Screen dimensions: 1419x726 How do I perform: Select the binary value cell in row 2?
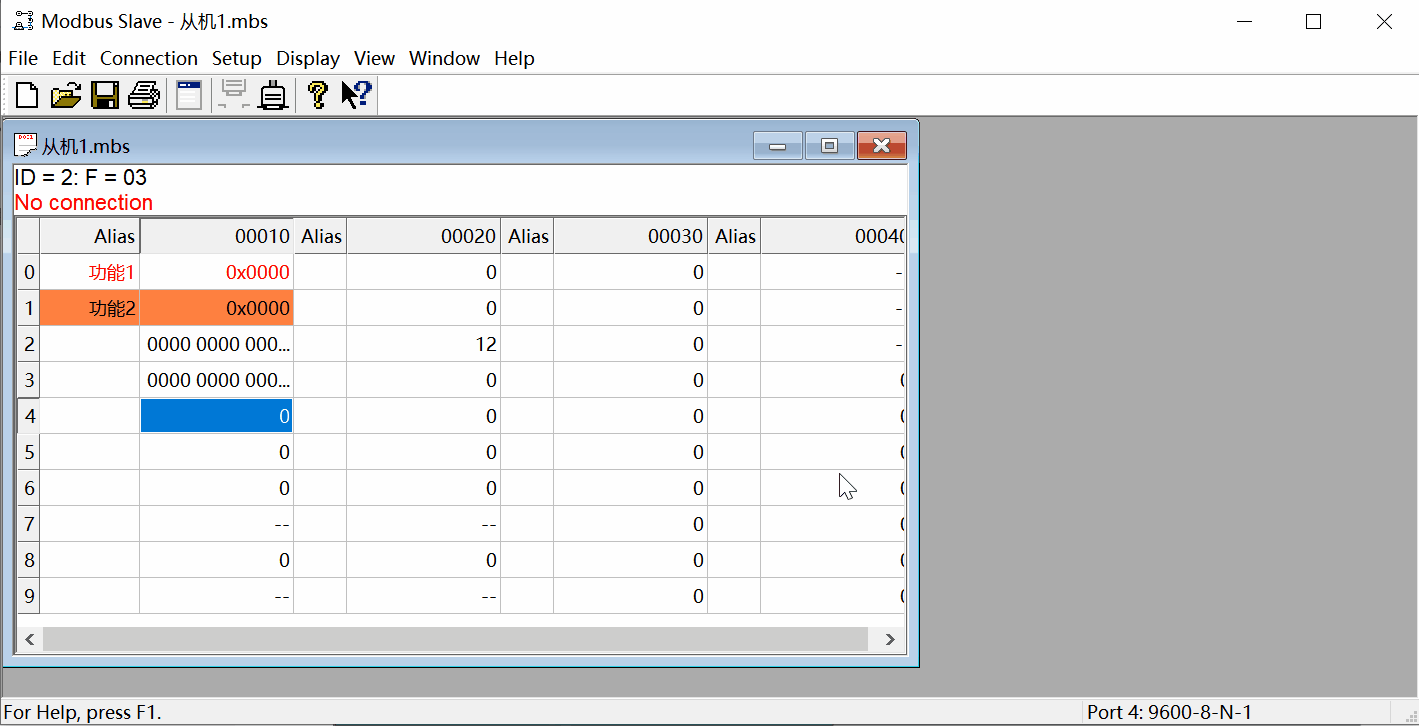point(217,344)
